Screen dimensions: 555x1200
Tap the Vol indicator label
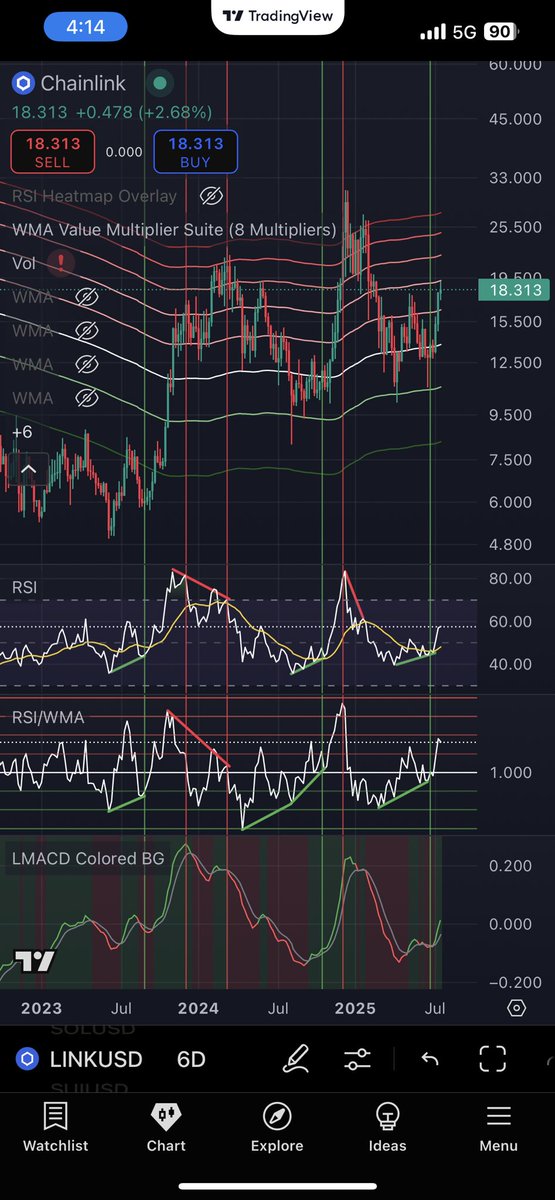[x=25, y=263]
